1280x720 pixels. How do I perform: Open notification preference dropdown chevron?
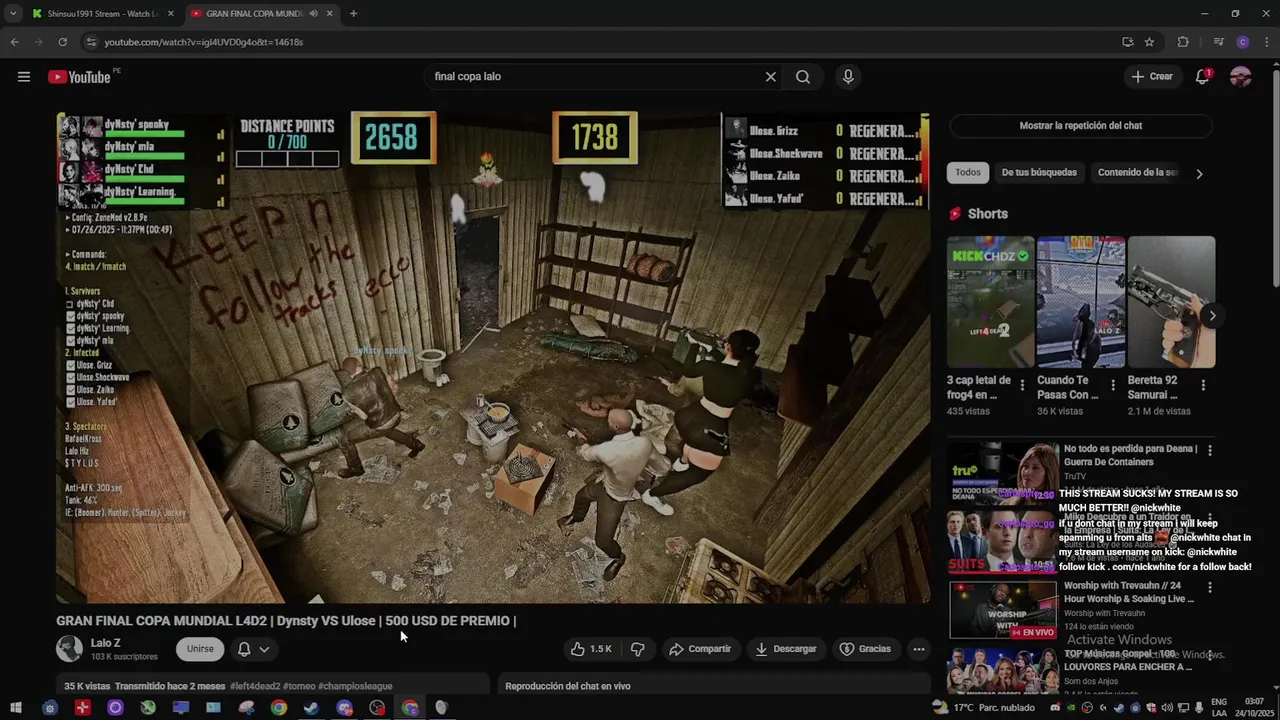[x=264, y=649]
